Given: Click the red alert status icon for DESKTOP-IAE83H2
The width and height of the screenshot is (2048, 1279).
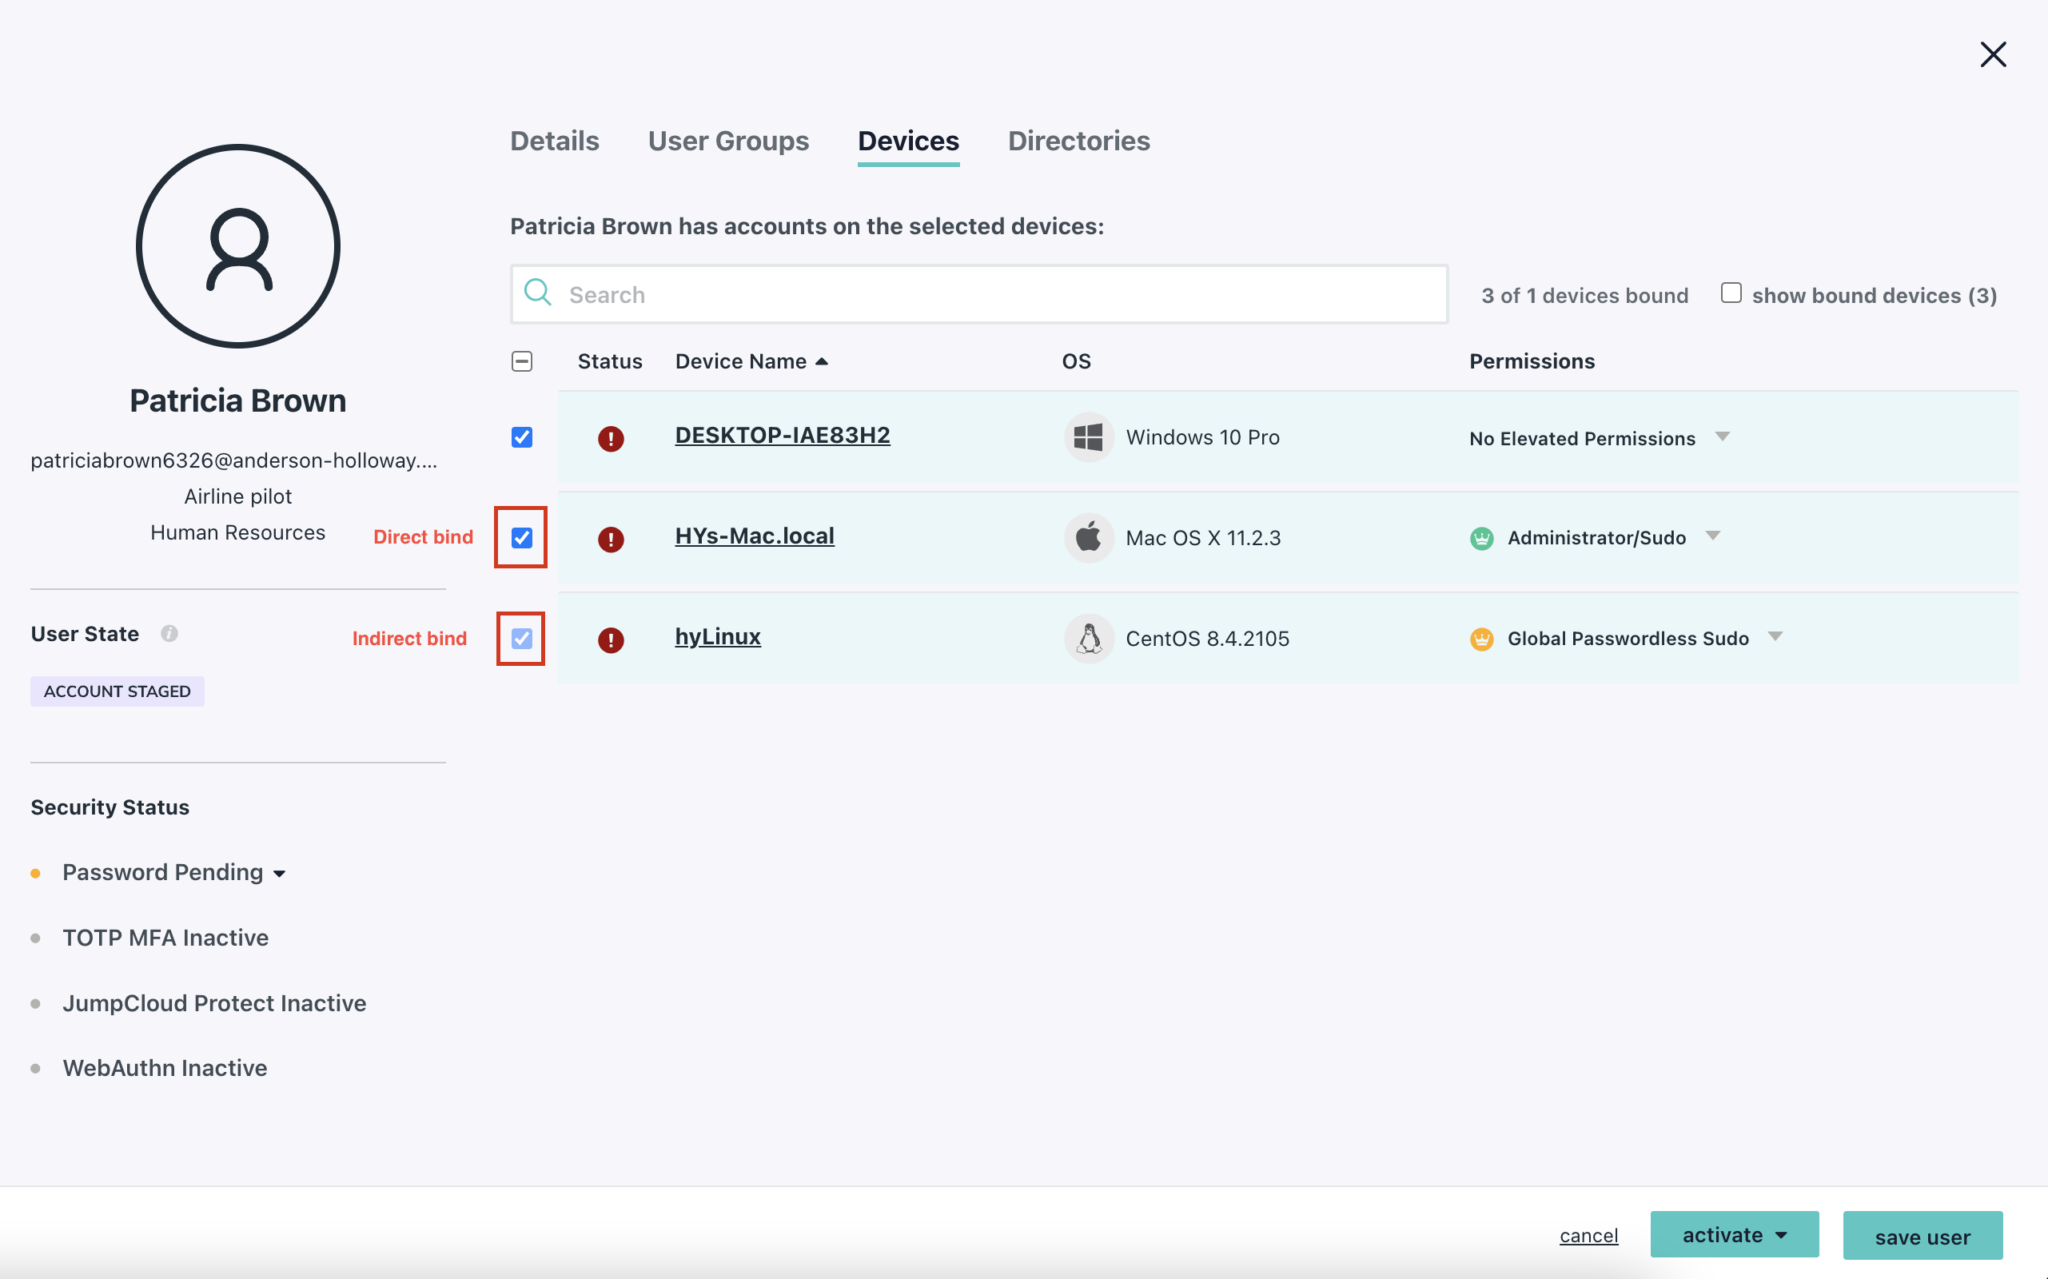Looking at the screenshot, I should pyautogui.click(x=611, y=438).
